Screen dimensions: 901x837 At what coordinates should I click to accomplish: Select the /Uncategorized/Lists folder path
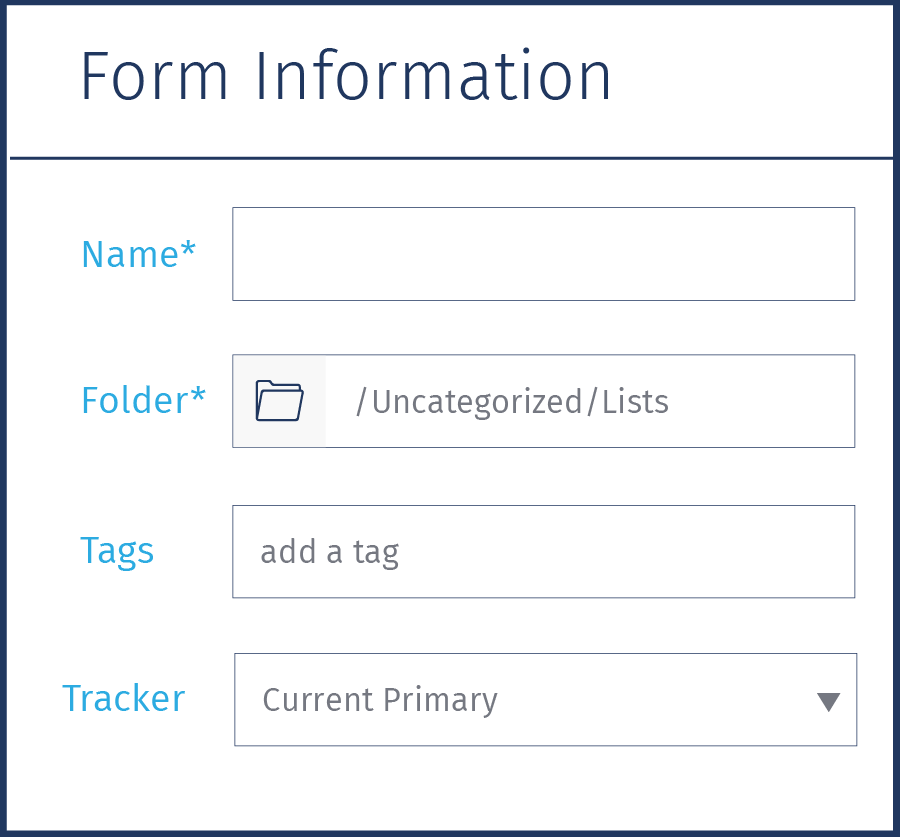[x=512, y=402]
